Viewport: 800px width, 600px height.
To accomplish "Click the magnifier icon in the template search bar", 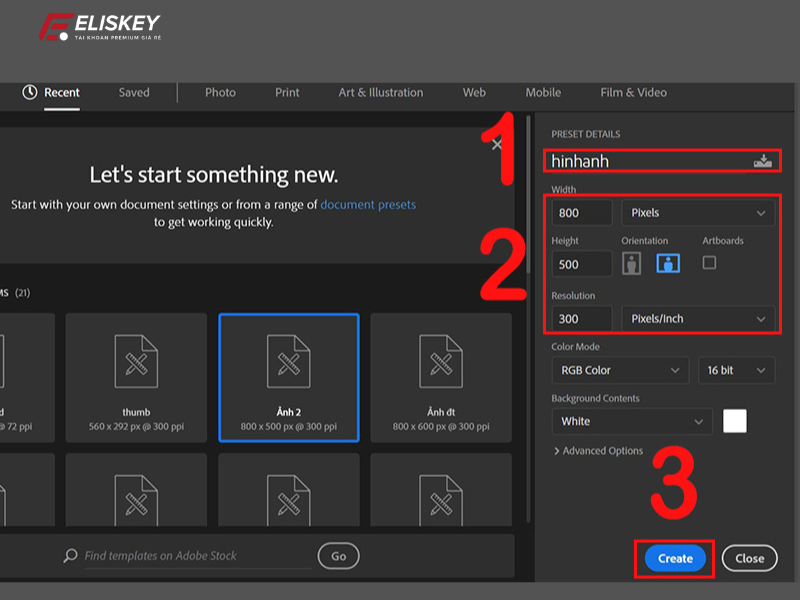I will [x=69, y=556].
